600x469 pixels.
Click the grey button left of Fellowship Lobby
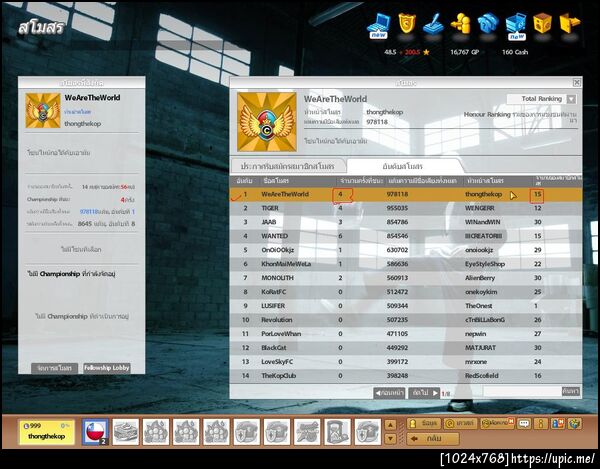[54, 368]
